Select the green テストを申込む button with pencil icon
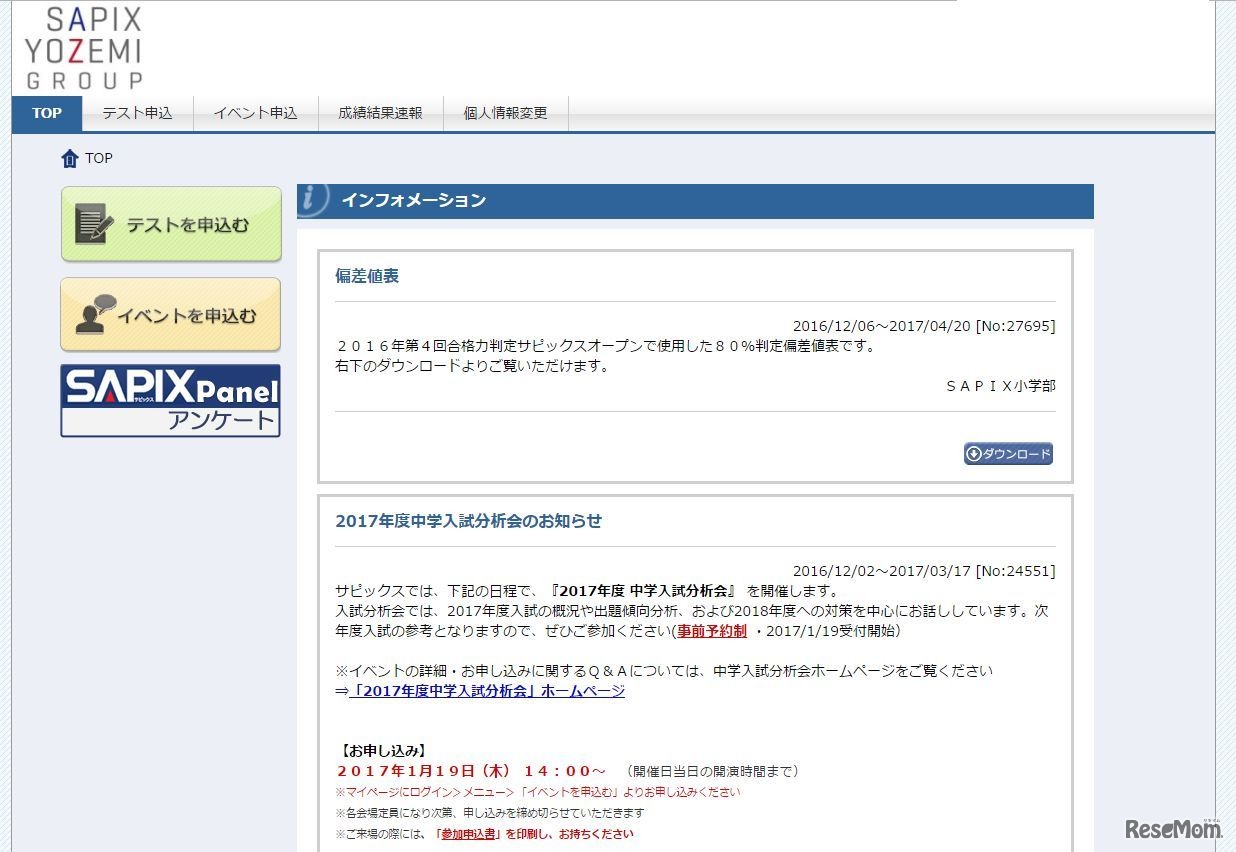 (170, 222)
